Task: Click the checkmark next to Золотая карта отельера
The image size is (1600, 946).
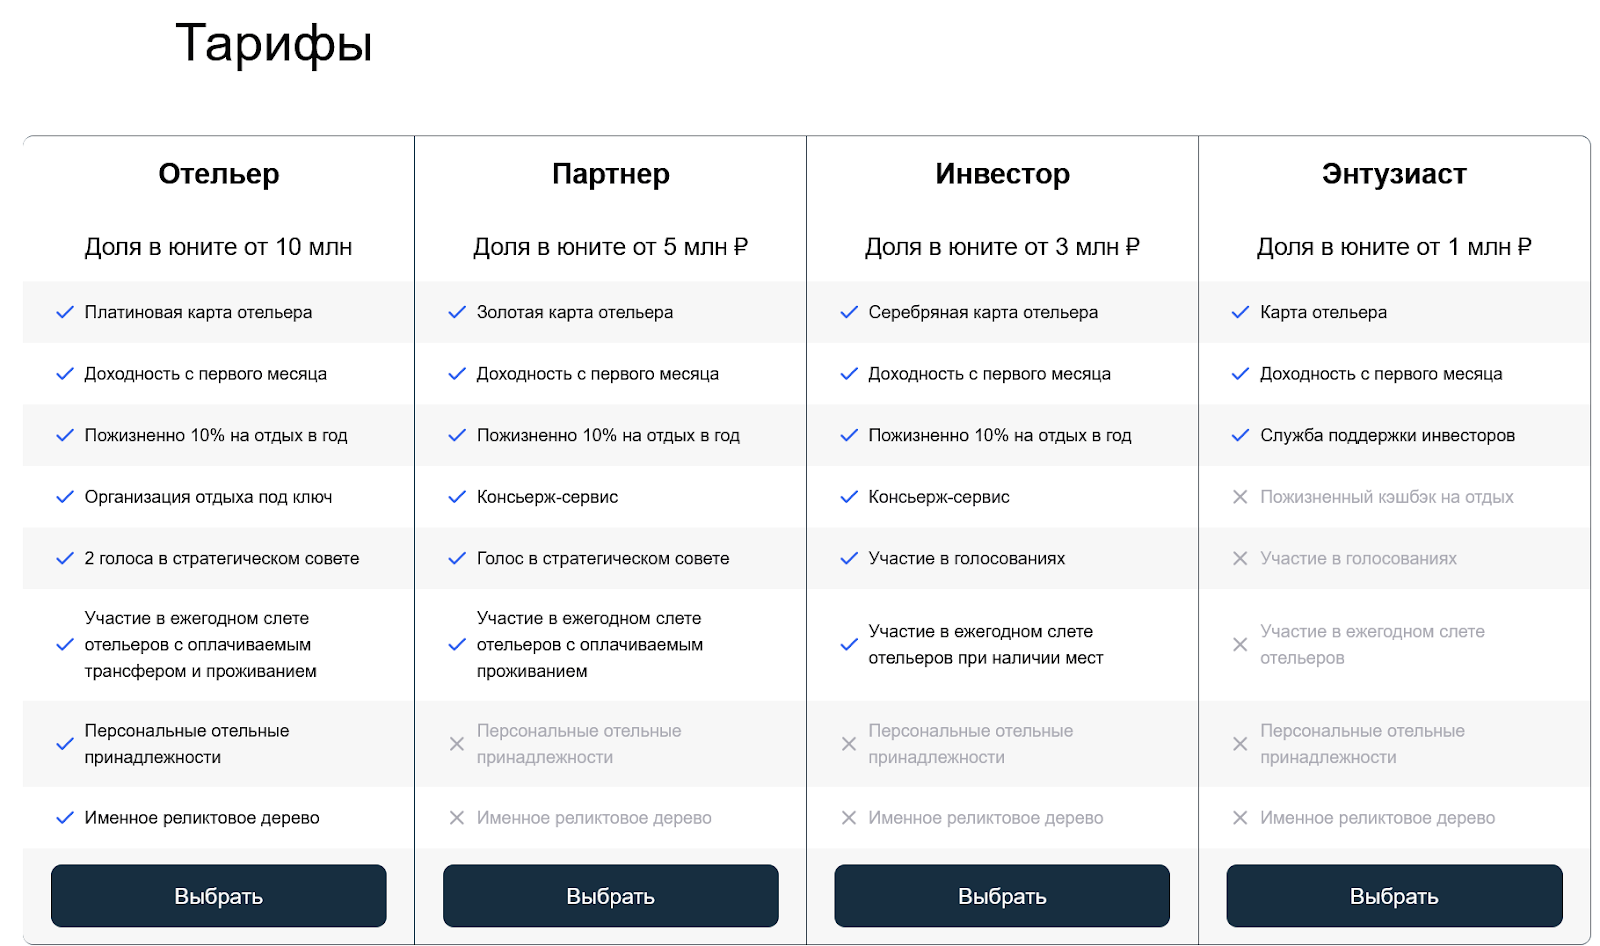Action: click(x=457, y=312)
